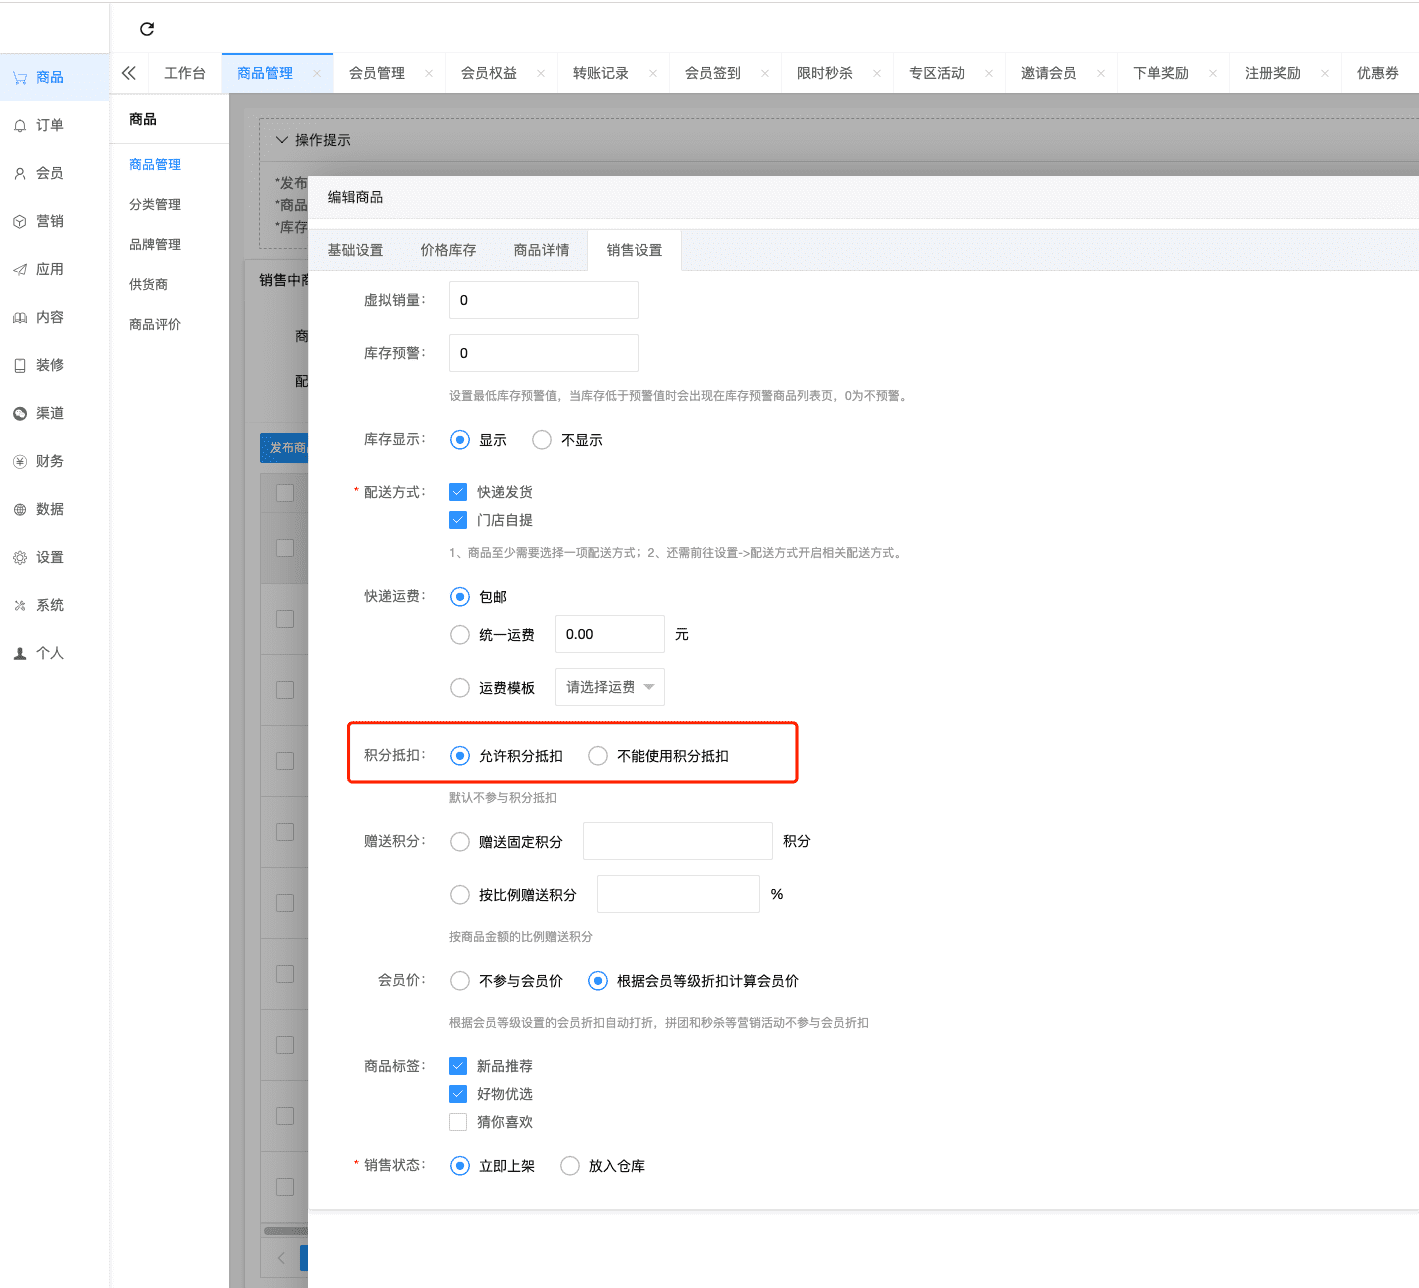Check the 猜你喜欢 product tag
Screen dimensions: 1419x1288
458,1122
